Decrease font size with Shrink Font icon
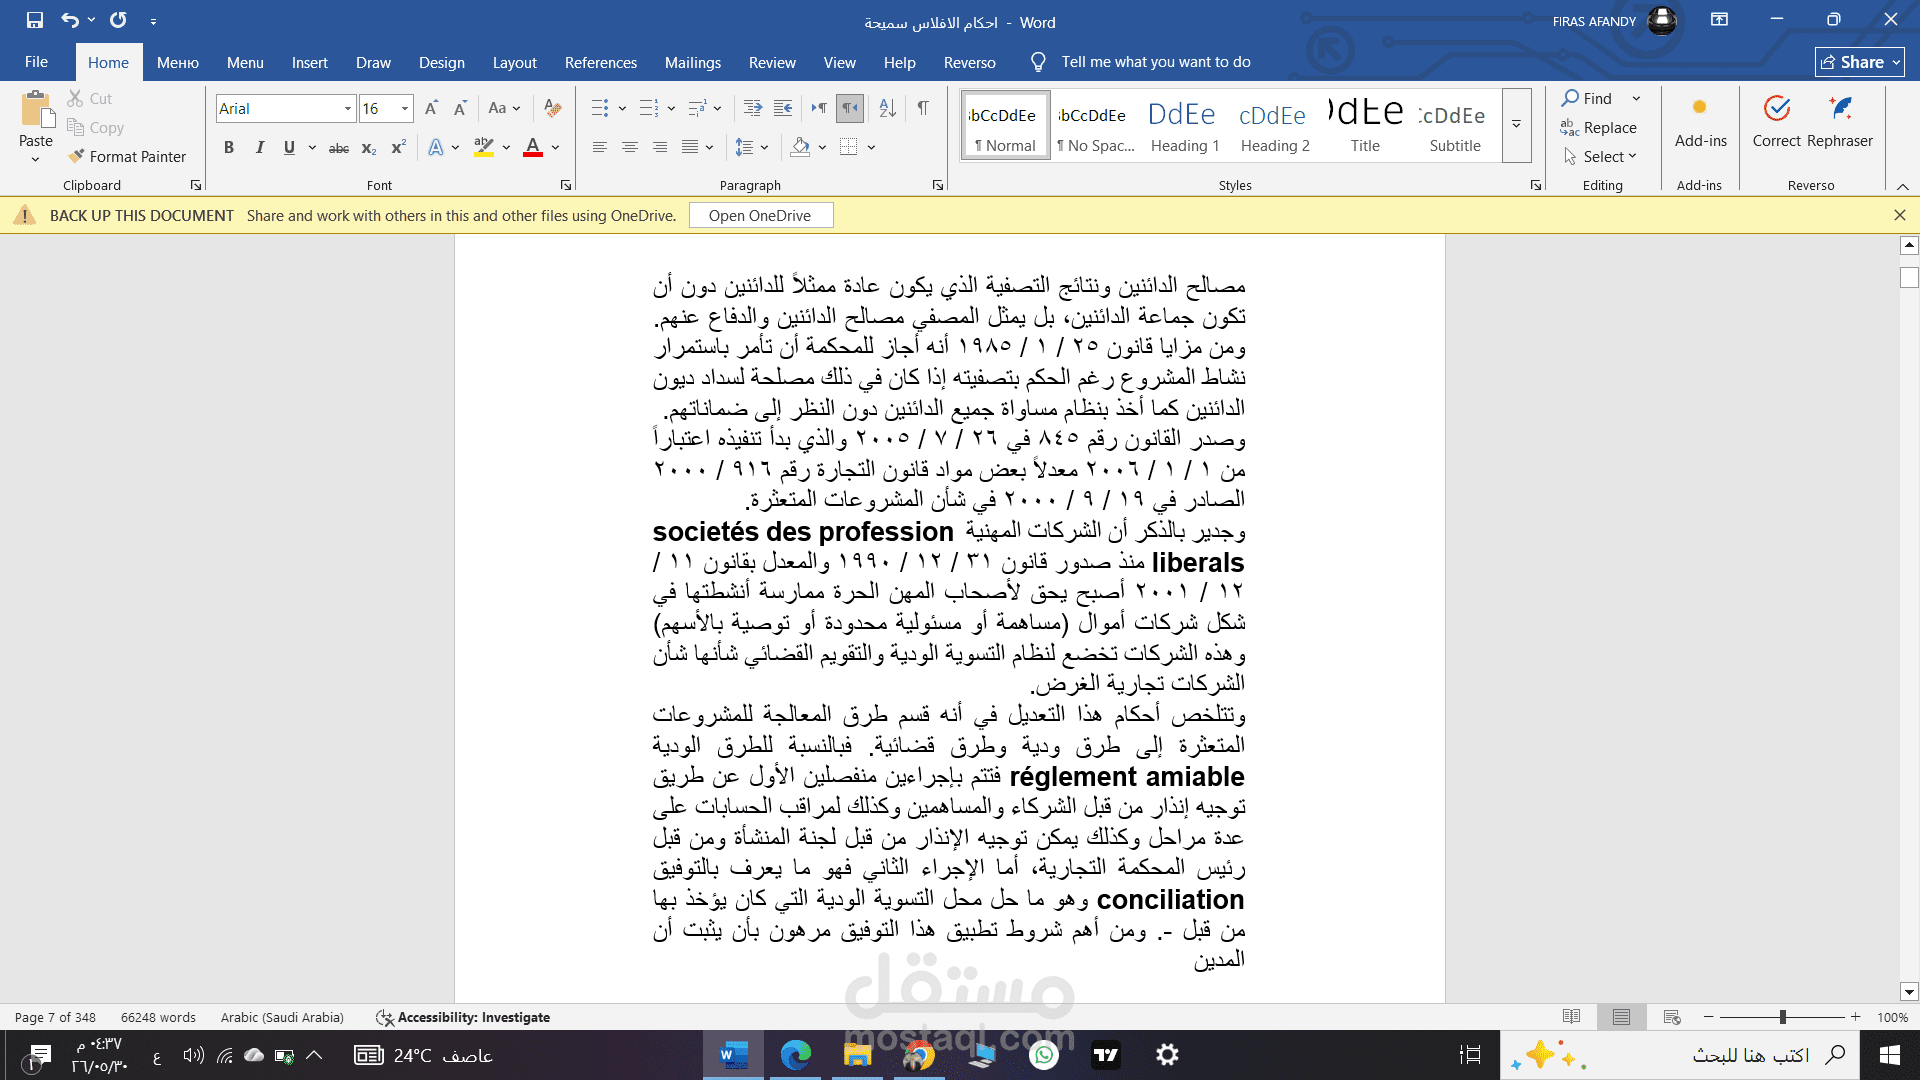This screenshot has height=1080, width=1920. [460, 108]
